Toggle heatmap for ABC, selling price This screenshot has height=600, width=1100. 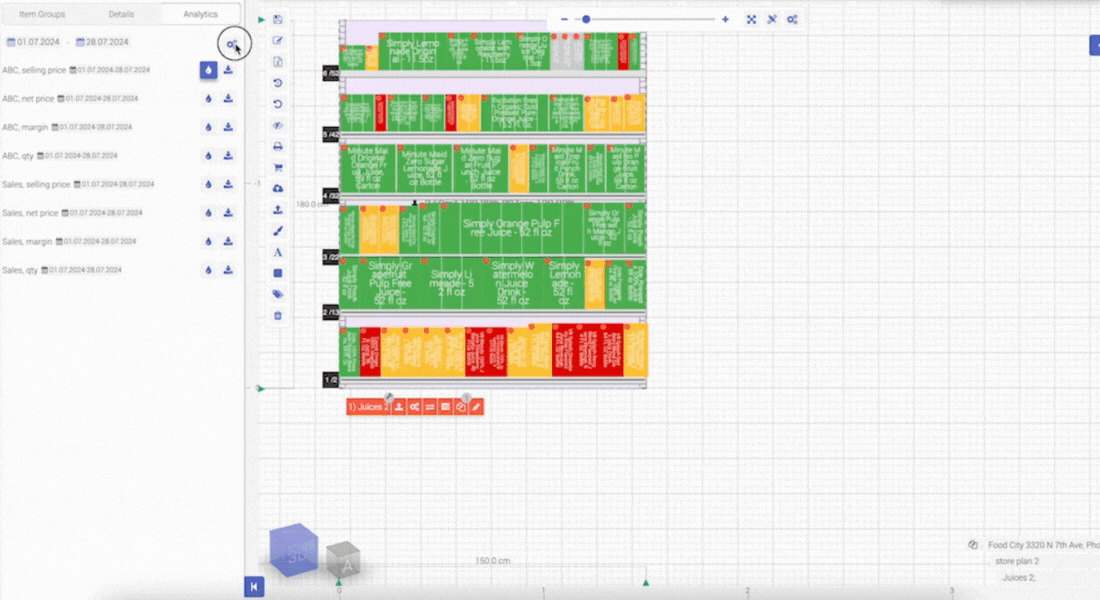(x=208, y=70)
